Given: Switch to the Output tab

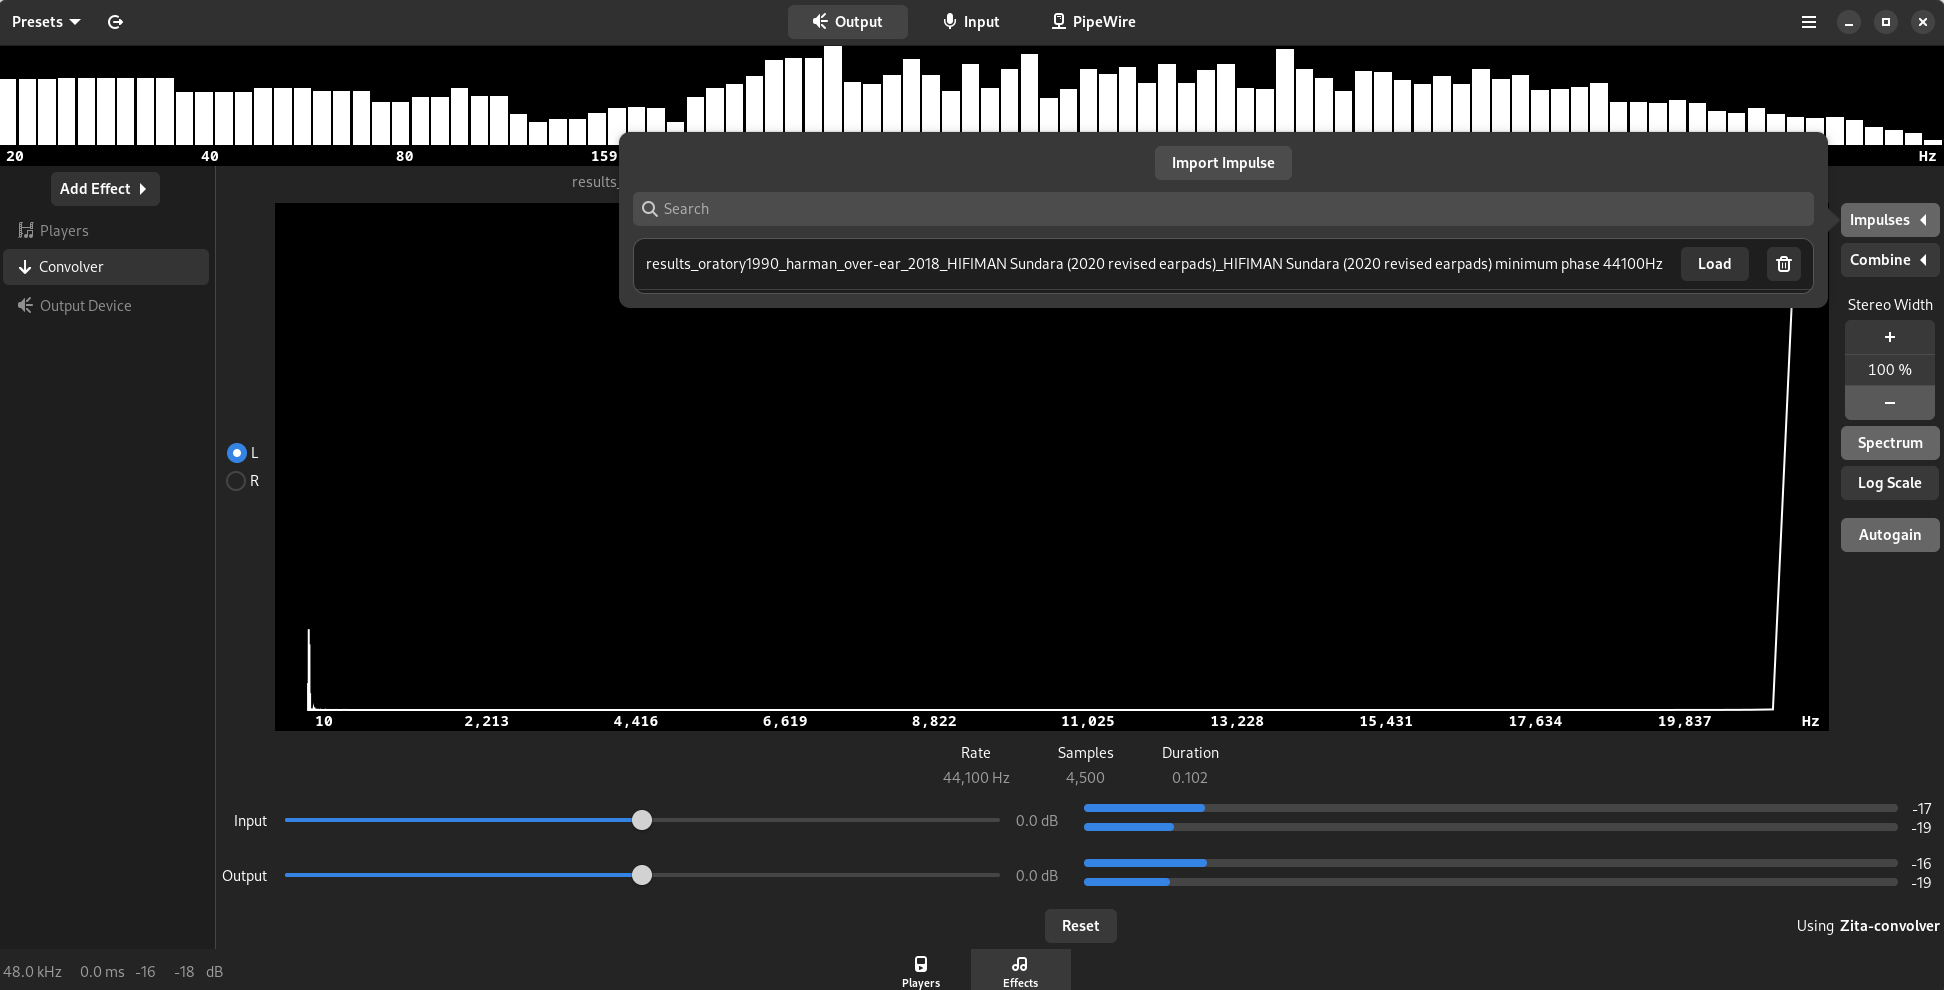Looking at the screenshot, I should coord(847,21).
